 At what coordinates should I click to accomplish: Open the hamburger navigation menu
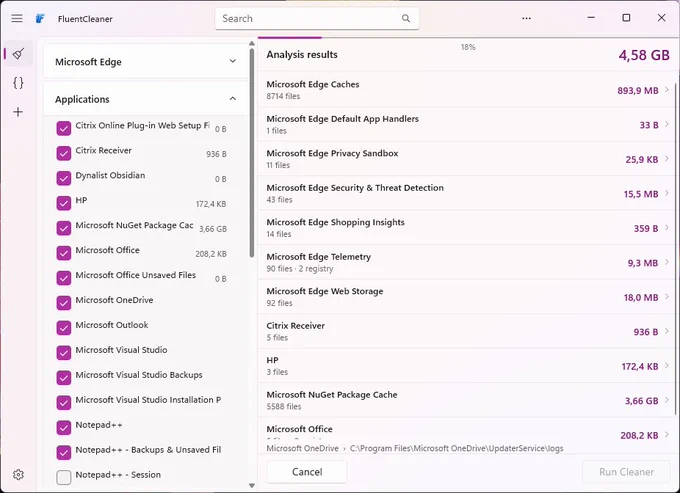pyautogui.click(x=17, y=18)
